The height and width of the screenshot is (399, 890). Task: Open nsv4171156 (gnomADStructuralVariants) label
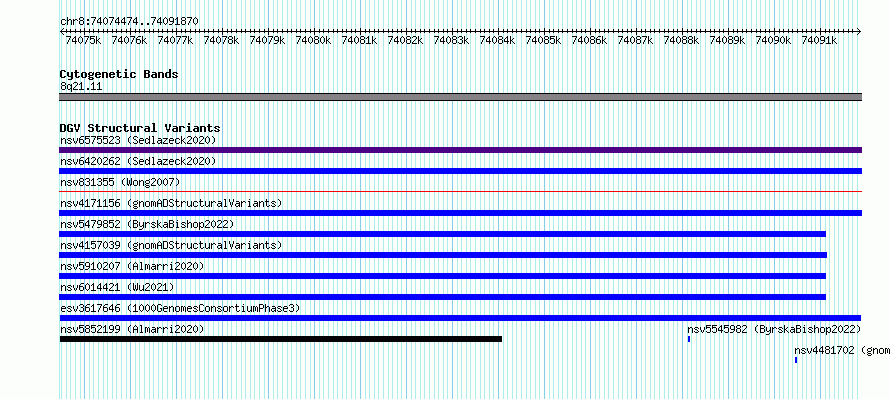[x=171, y=203]
